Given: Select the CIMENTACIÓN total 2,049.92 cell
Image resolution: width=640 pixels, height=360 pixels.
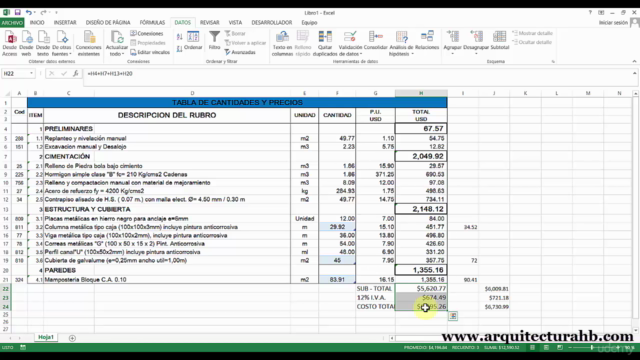Looking at the screenshot, I should [x=421, y=156].
